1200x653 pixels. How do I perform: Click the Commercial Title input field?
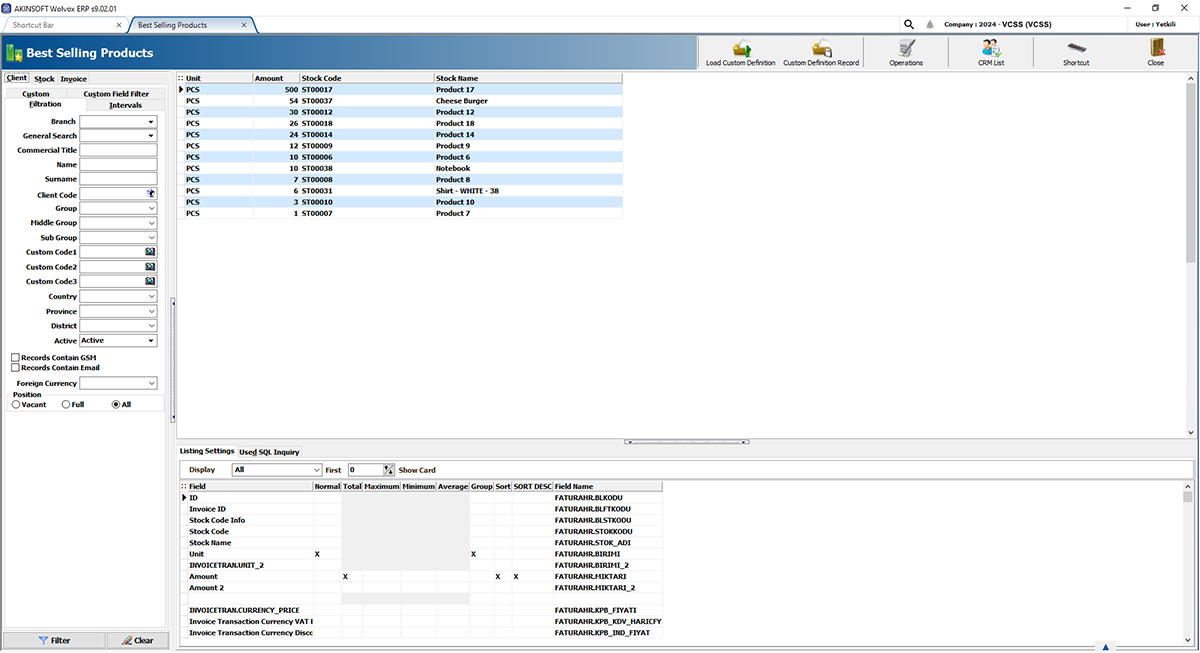point(119,150)
